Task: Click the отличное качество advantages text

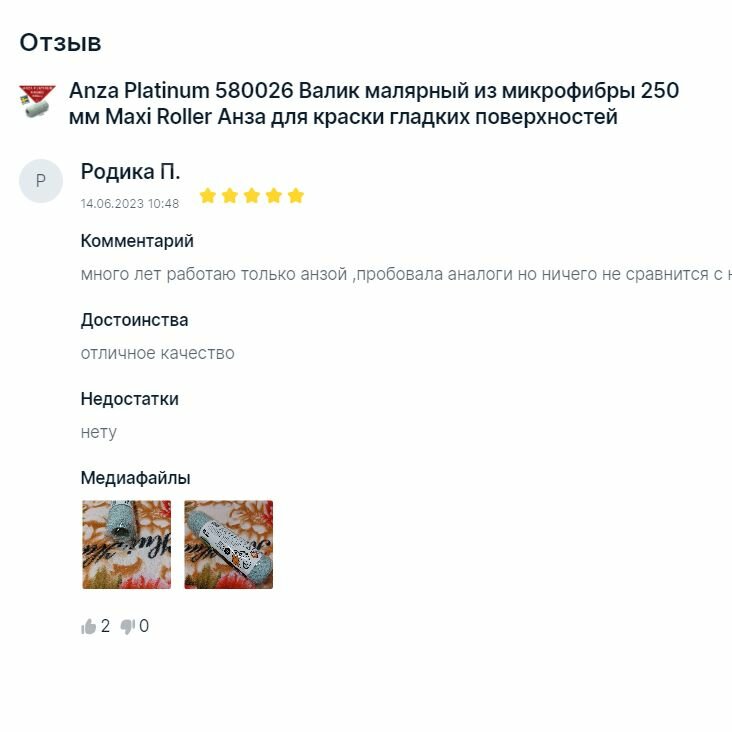Action: (158, 353)
